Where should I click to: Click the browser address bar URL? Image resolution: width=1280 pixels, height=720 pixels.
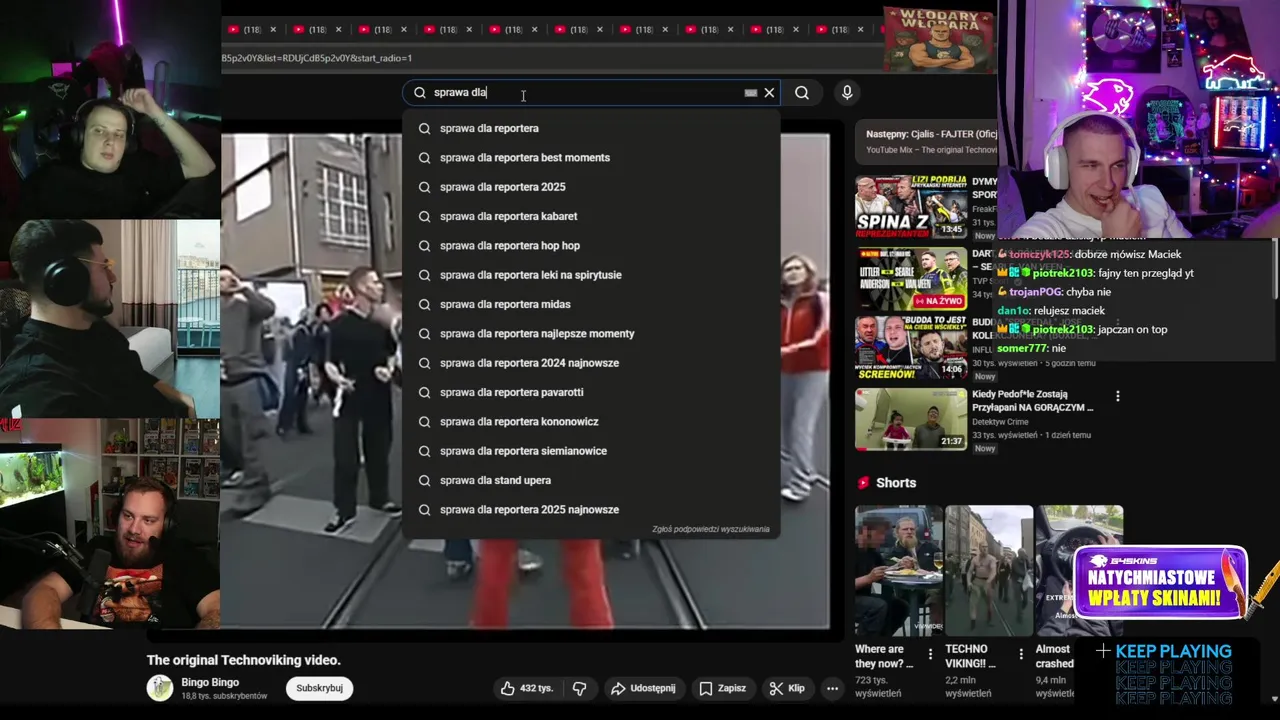coord(317,58)
